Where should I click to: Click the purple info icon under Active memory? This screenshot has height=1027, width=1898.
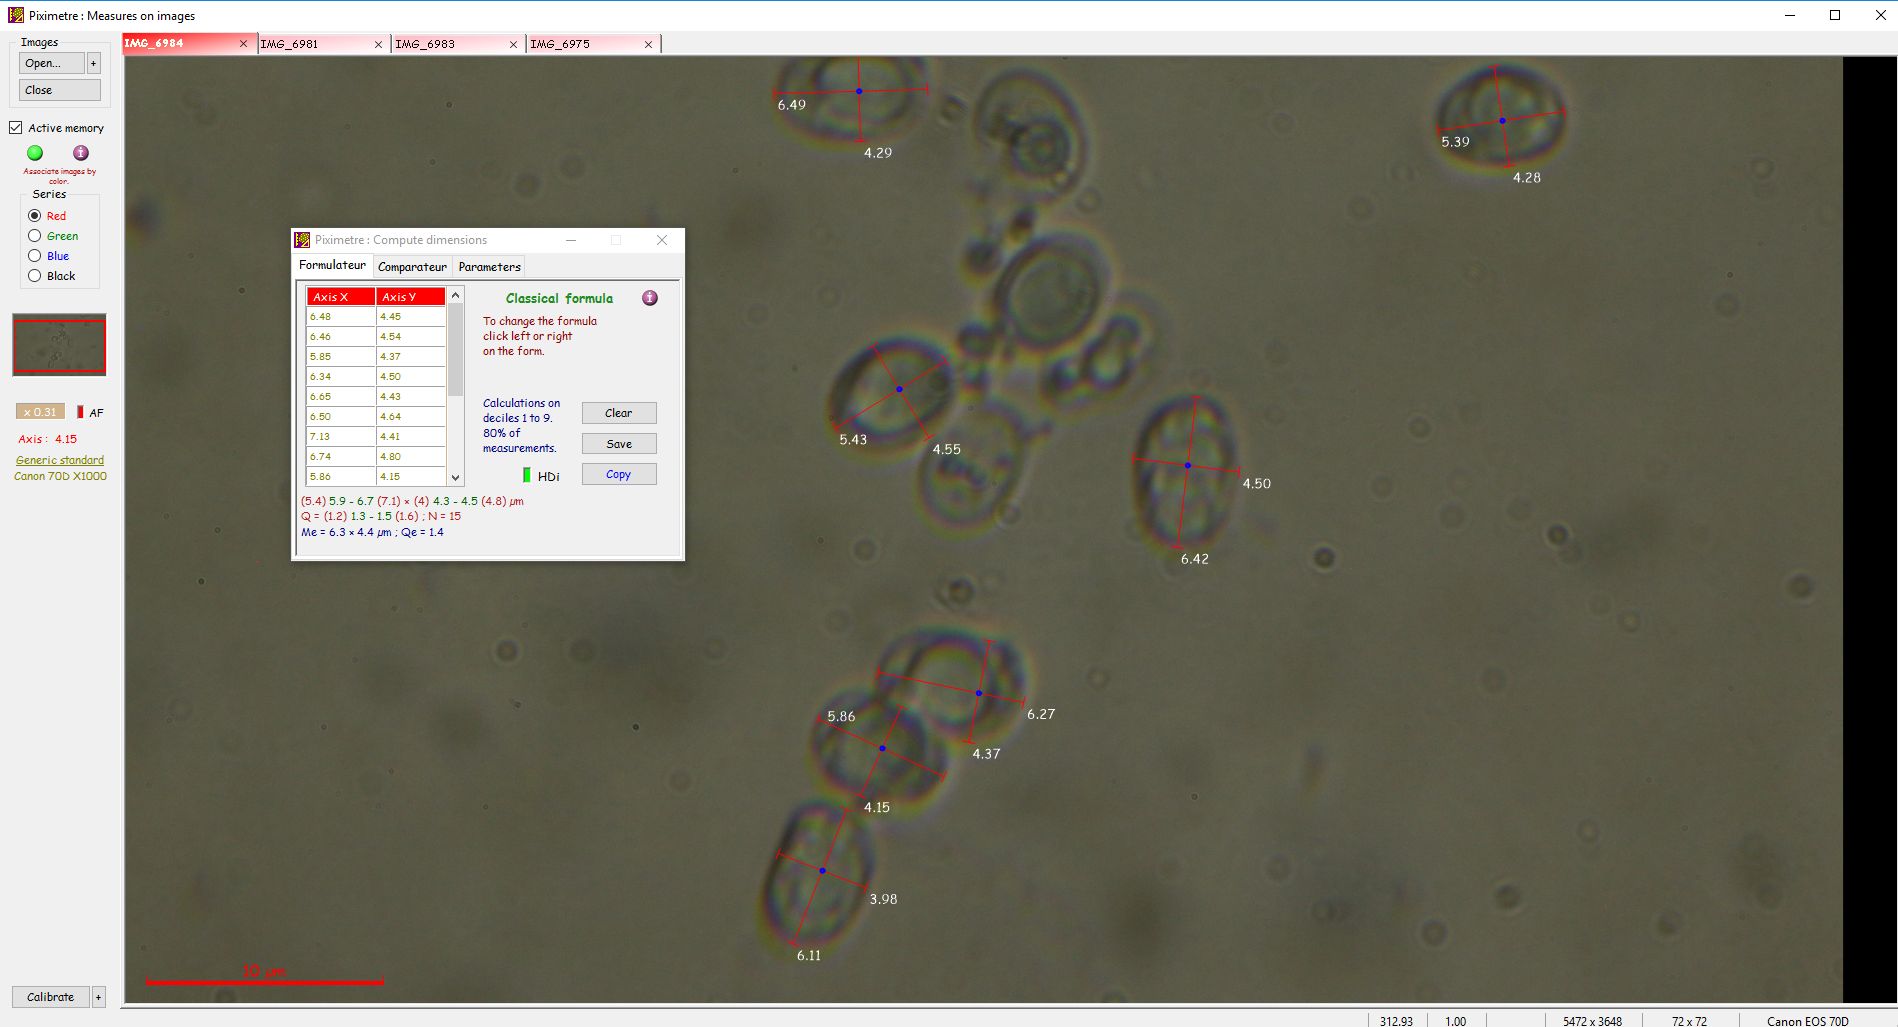[x=81, y=153]
